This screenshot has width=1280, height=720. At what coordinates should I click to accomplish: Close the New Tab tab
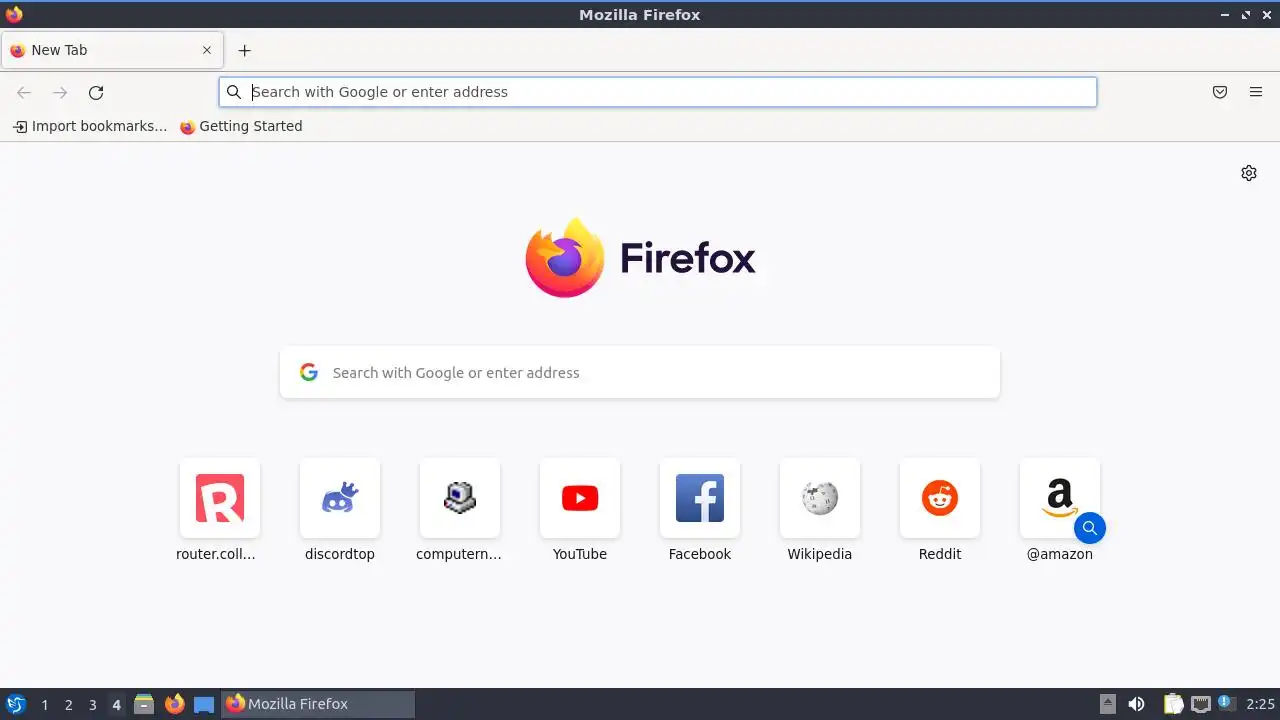[x=207, y=50]
